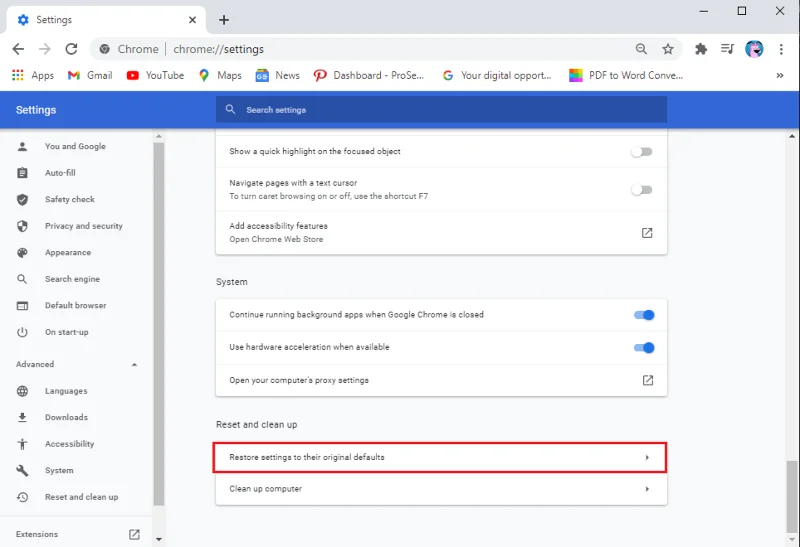Image resolution: width=800 pixels, height=547 pixels.
Task: Disable continue running background apps toggle
Action: [x=644, y=315]
